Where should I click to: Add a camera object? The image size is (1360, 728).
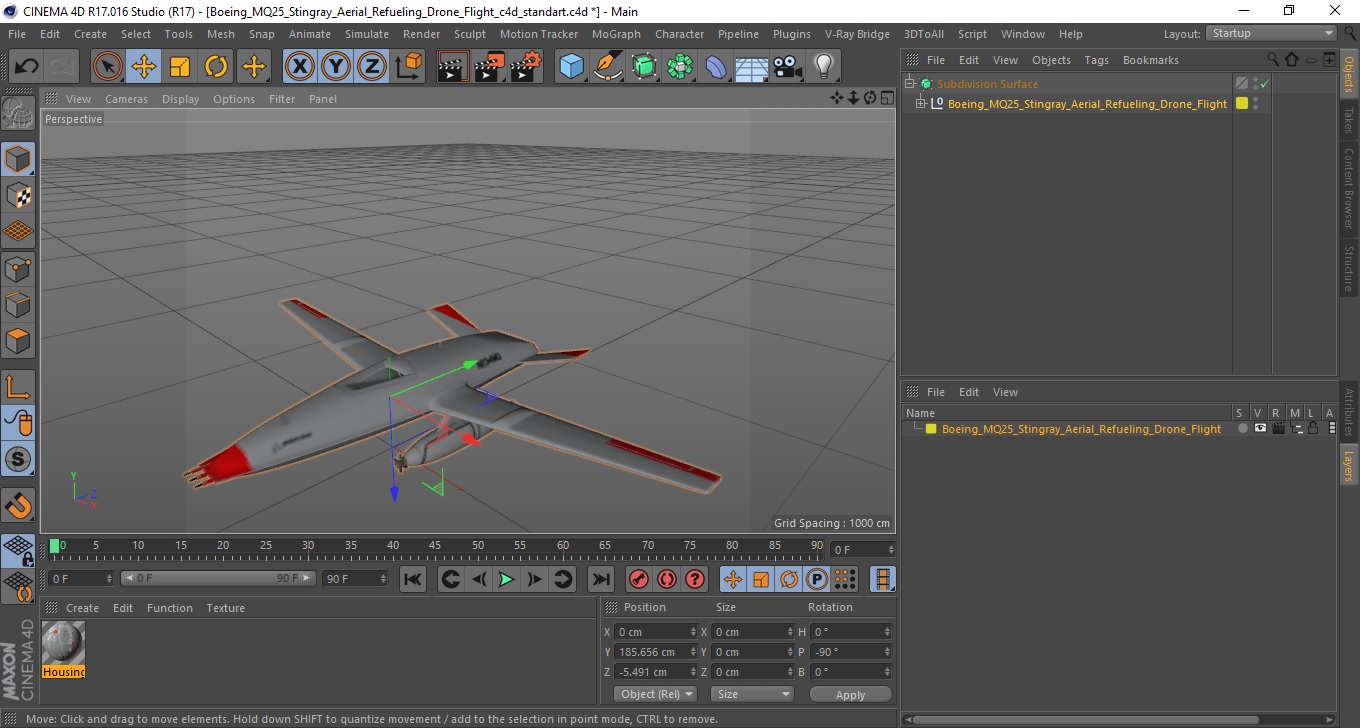click(788, 67)
